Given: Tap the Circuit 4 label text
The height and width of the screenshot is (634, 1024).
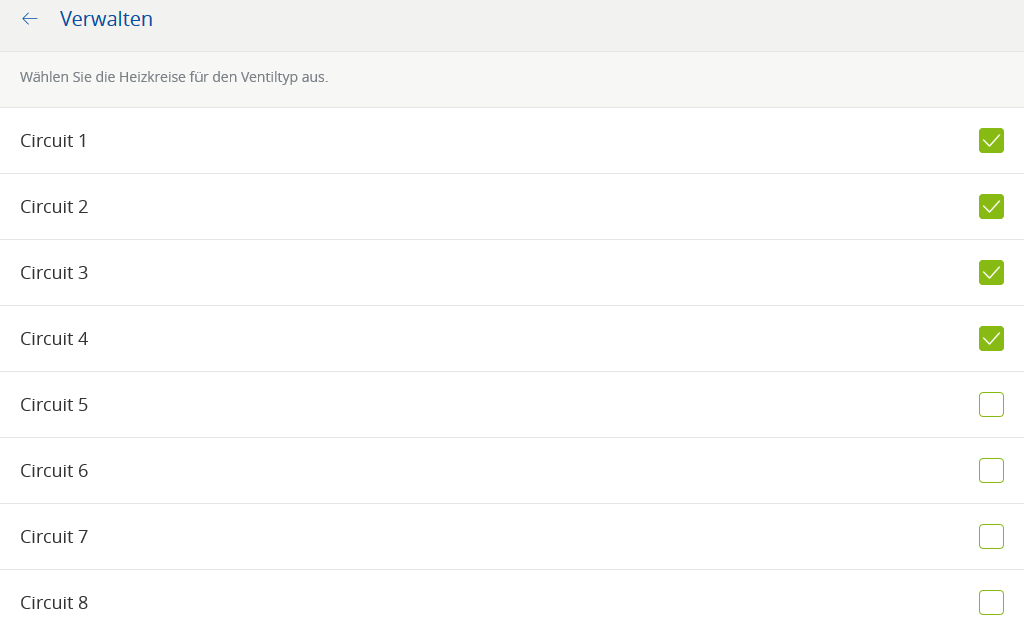Looking at the screenshot, I should pos(54,339).
